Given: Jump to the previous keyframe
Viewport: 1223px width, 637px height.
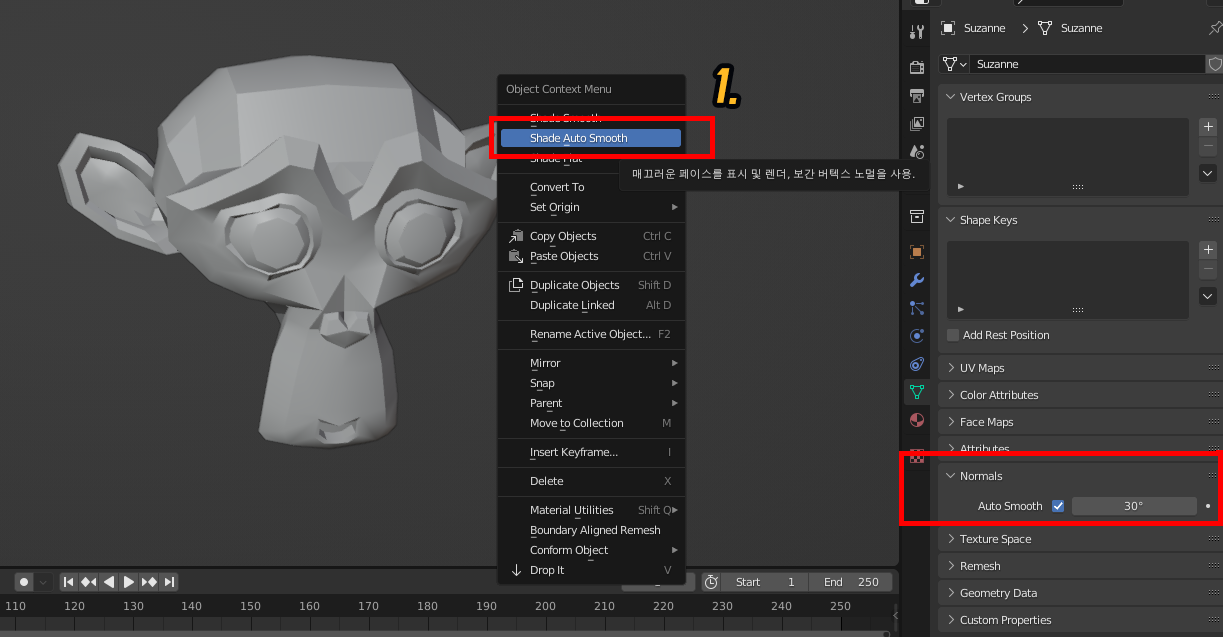Looking at the screenshot, I should (x=89, y=582).
